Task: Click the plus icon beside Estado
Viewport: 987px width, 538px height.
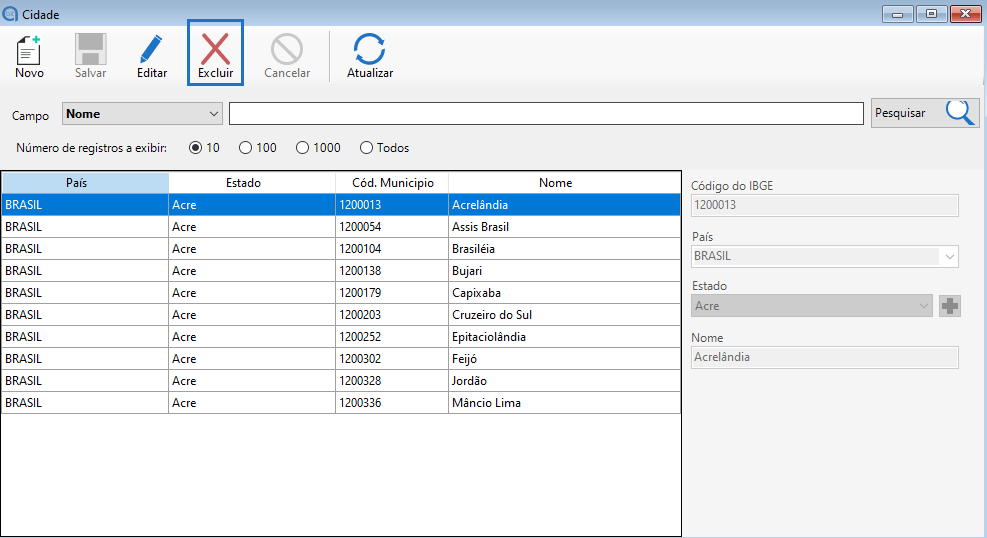Action: (949, 306)
